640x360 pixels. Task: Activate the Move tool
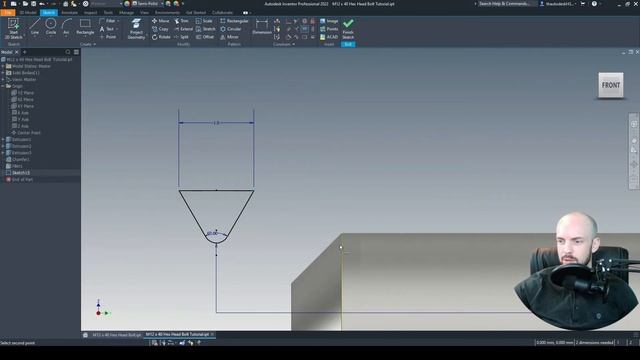(x=160, y=21)
